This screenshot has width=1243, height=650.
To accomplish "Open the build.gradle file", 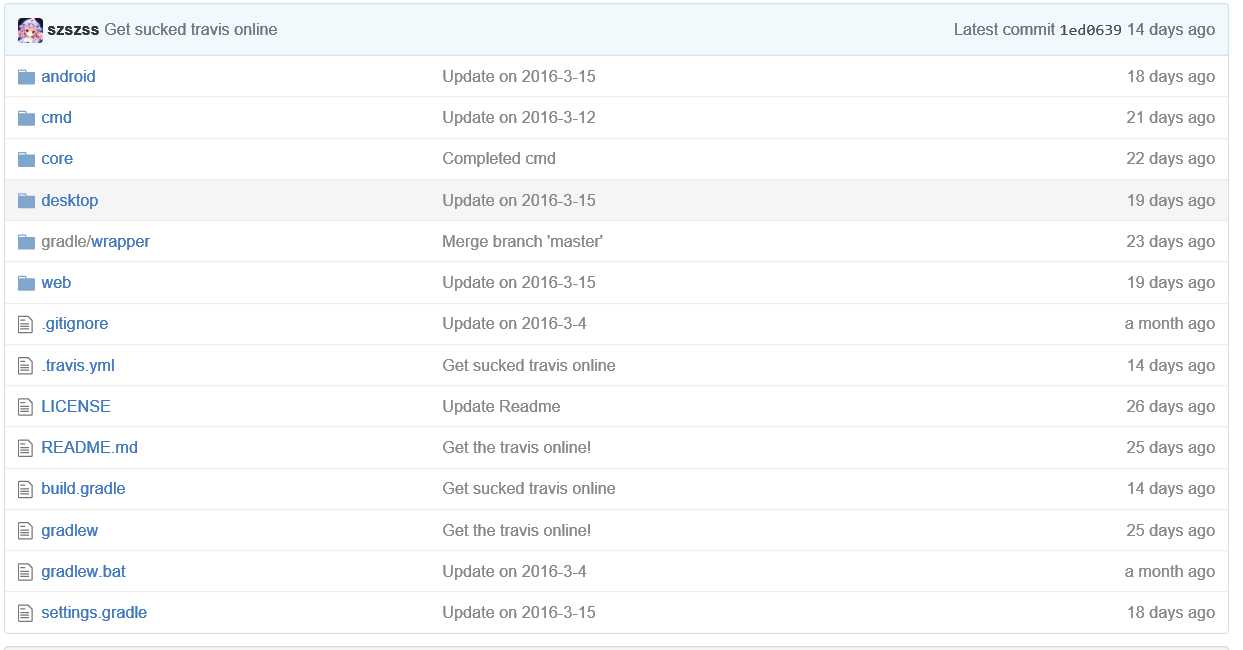I will pyautogui.click(x=83, y=489).
